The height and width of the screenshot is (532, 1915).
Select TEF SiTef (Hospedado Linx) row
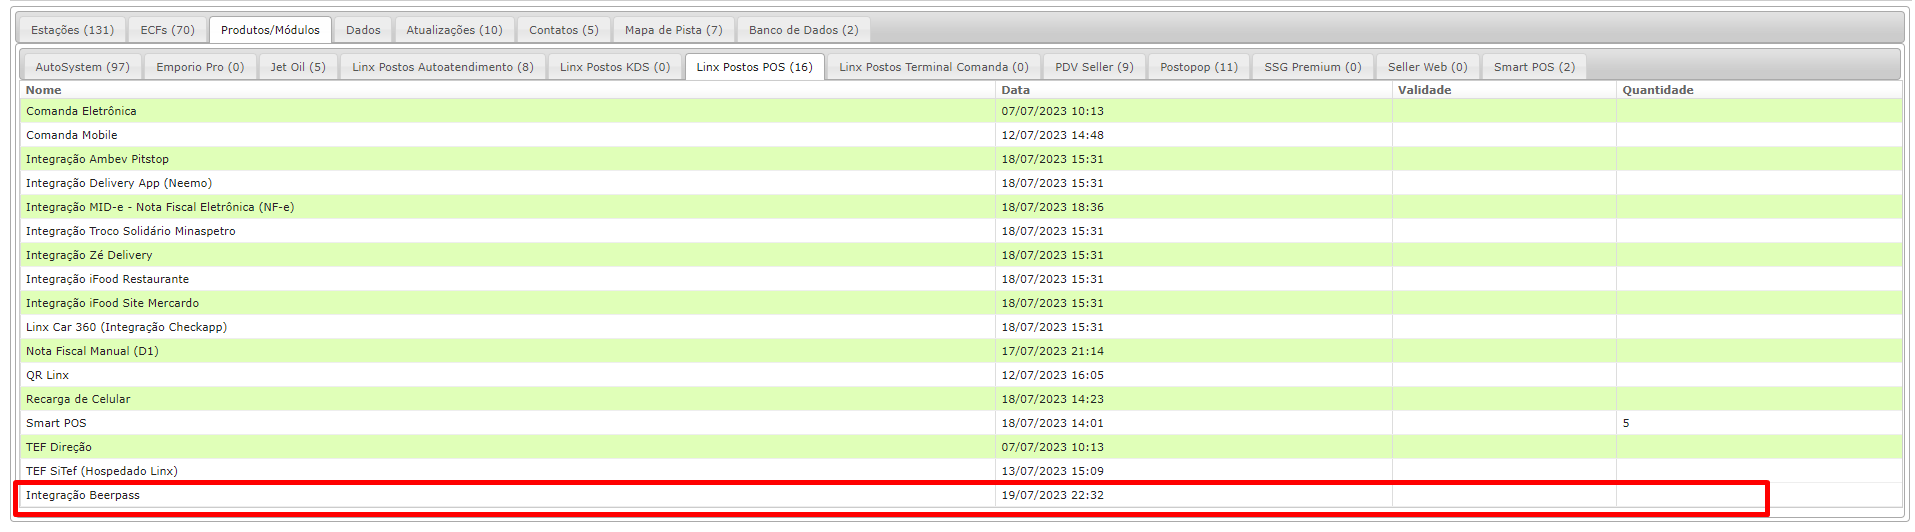pos(961,471)
